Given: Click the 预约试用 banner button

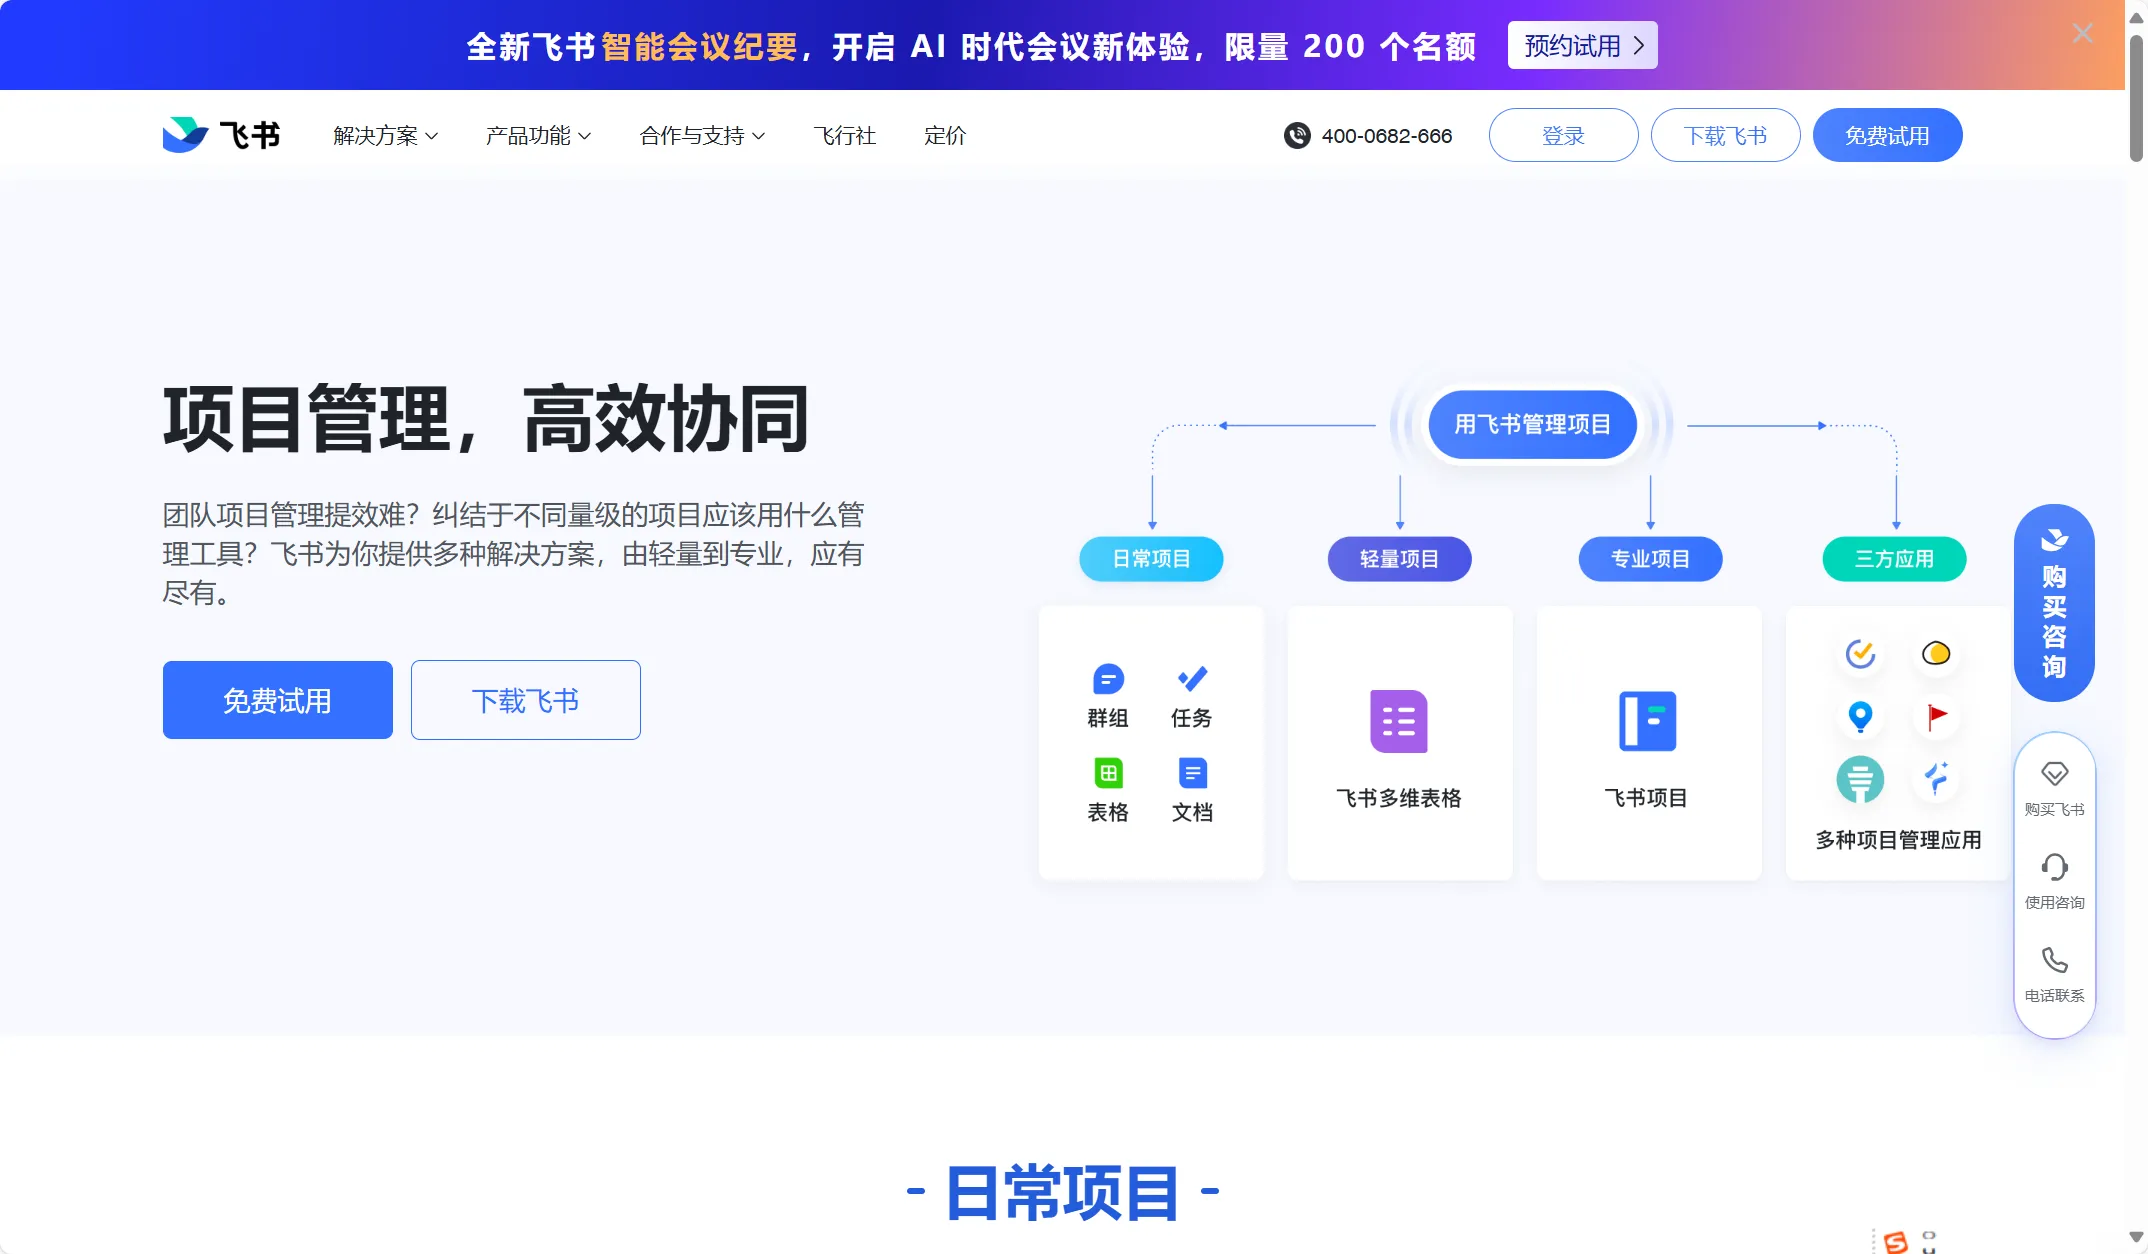Looking at the screenshot, I should coord(1583,45).
